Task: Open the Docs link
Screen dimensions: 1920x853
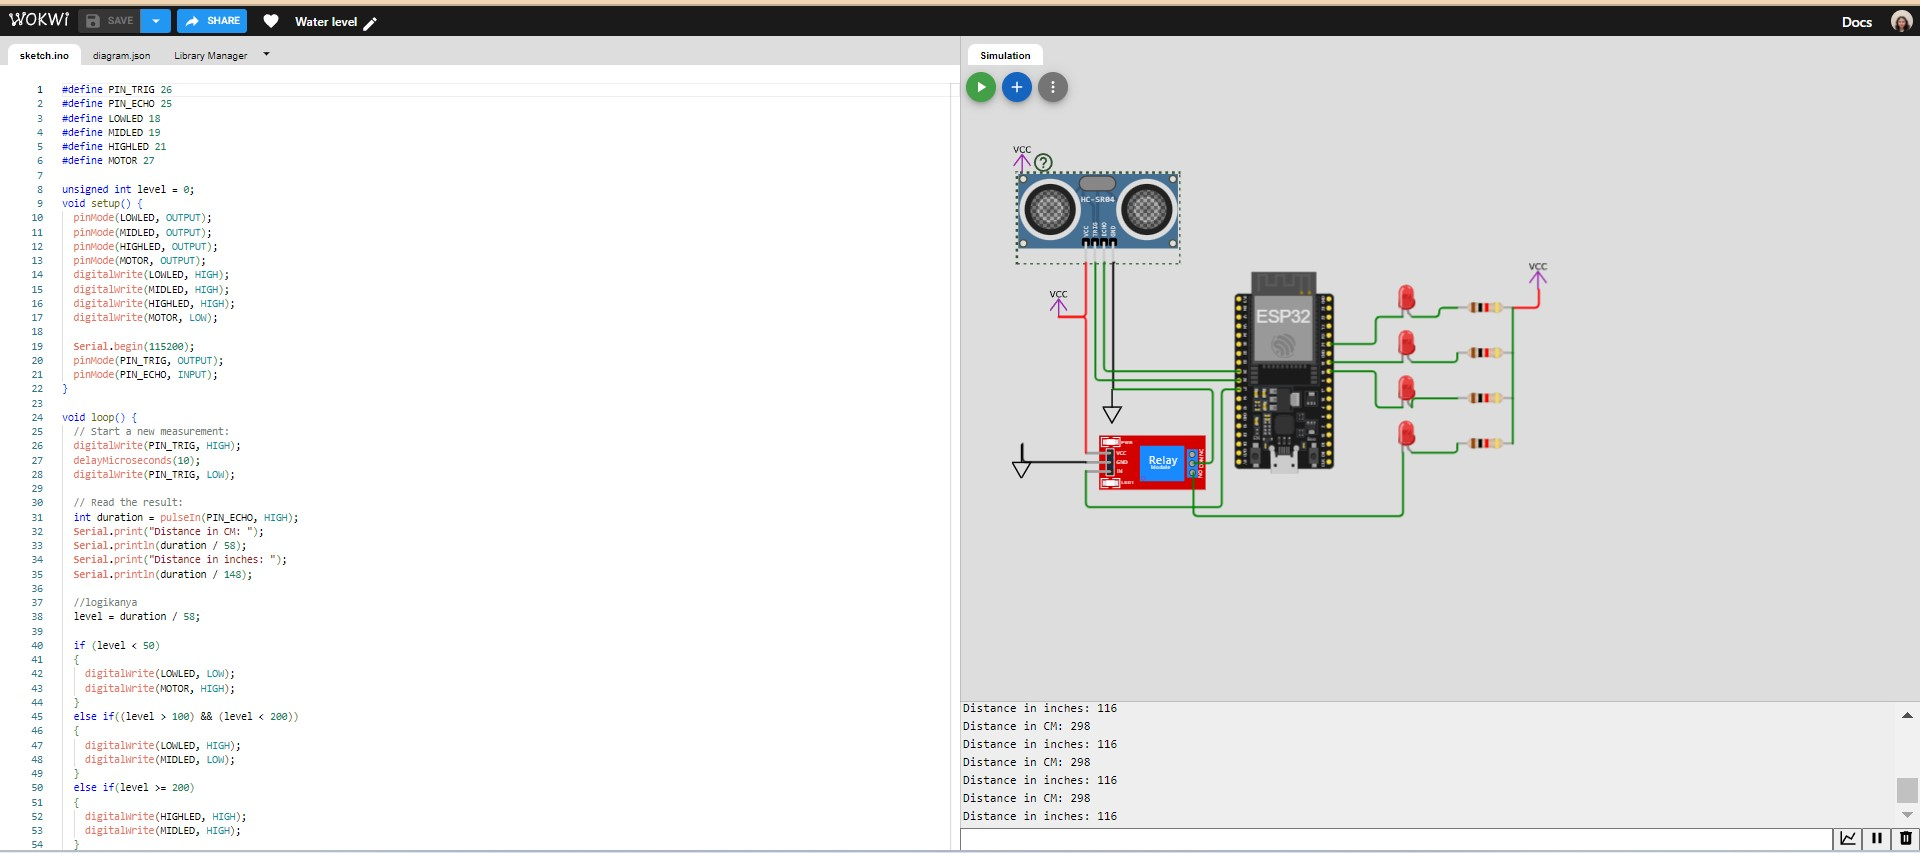Action: (x=1856, y=22)
